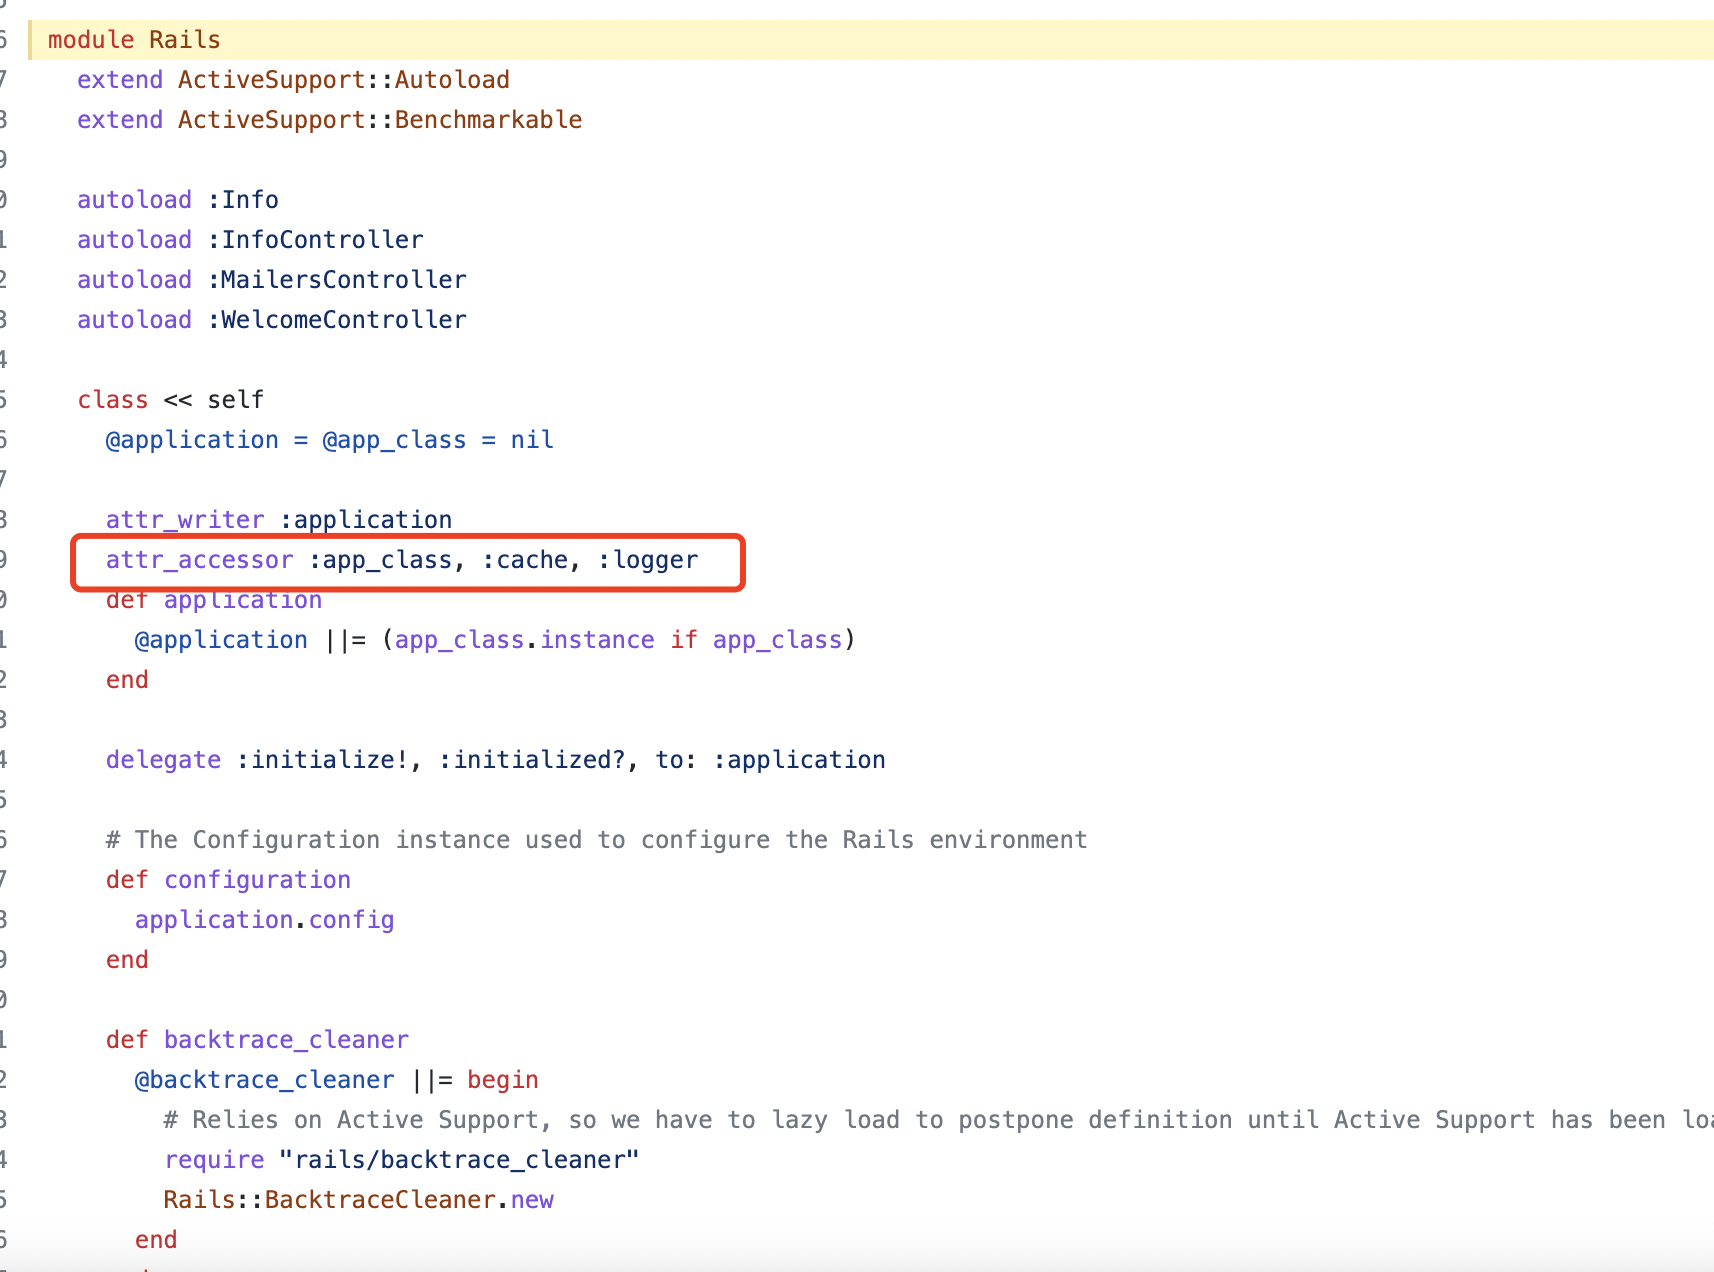Image resolution: width=1714 pixels, height=1272 pixels.
Task: Click 'attr_writer :application' line
Action: [279, 520]
